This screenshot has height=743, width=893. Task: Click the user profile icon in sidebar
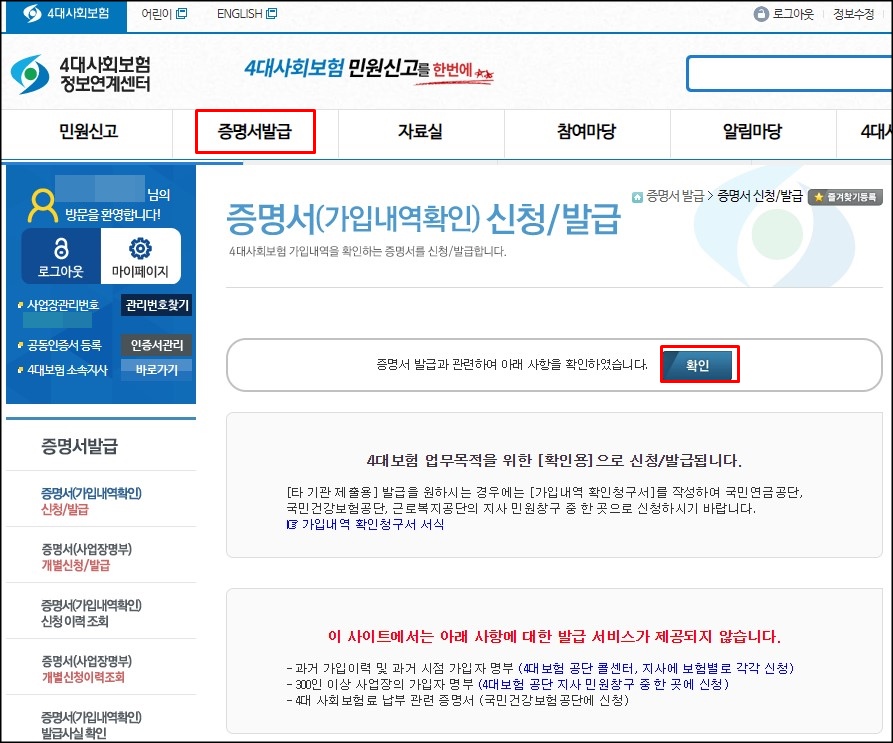click(43, 206)
